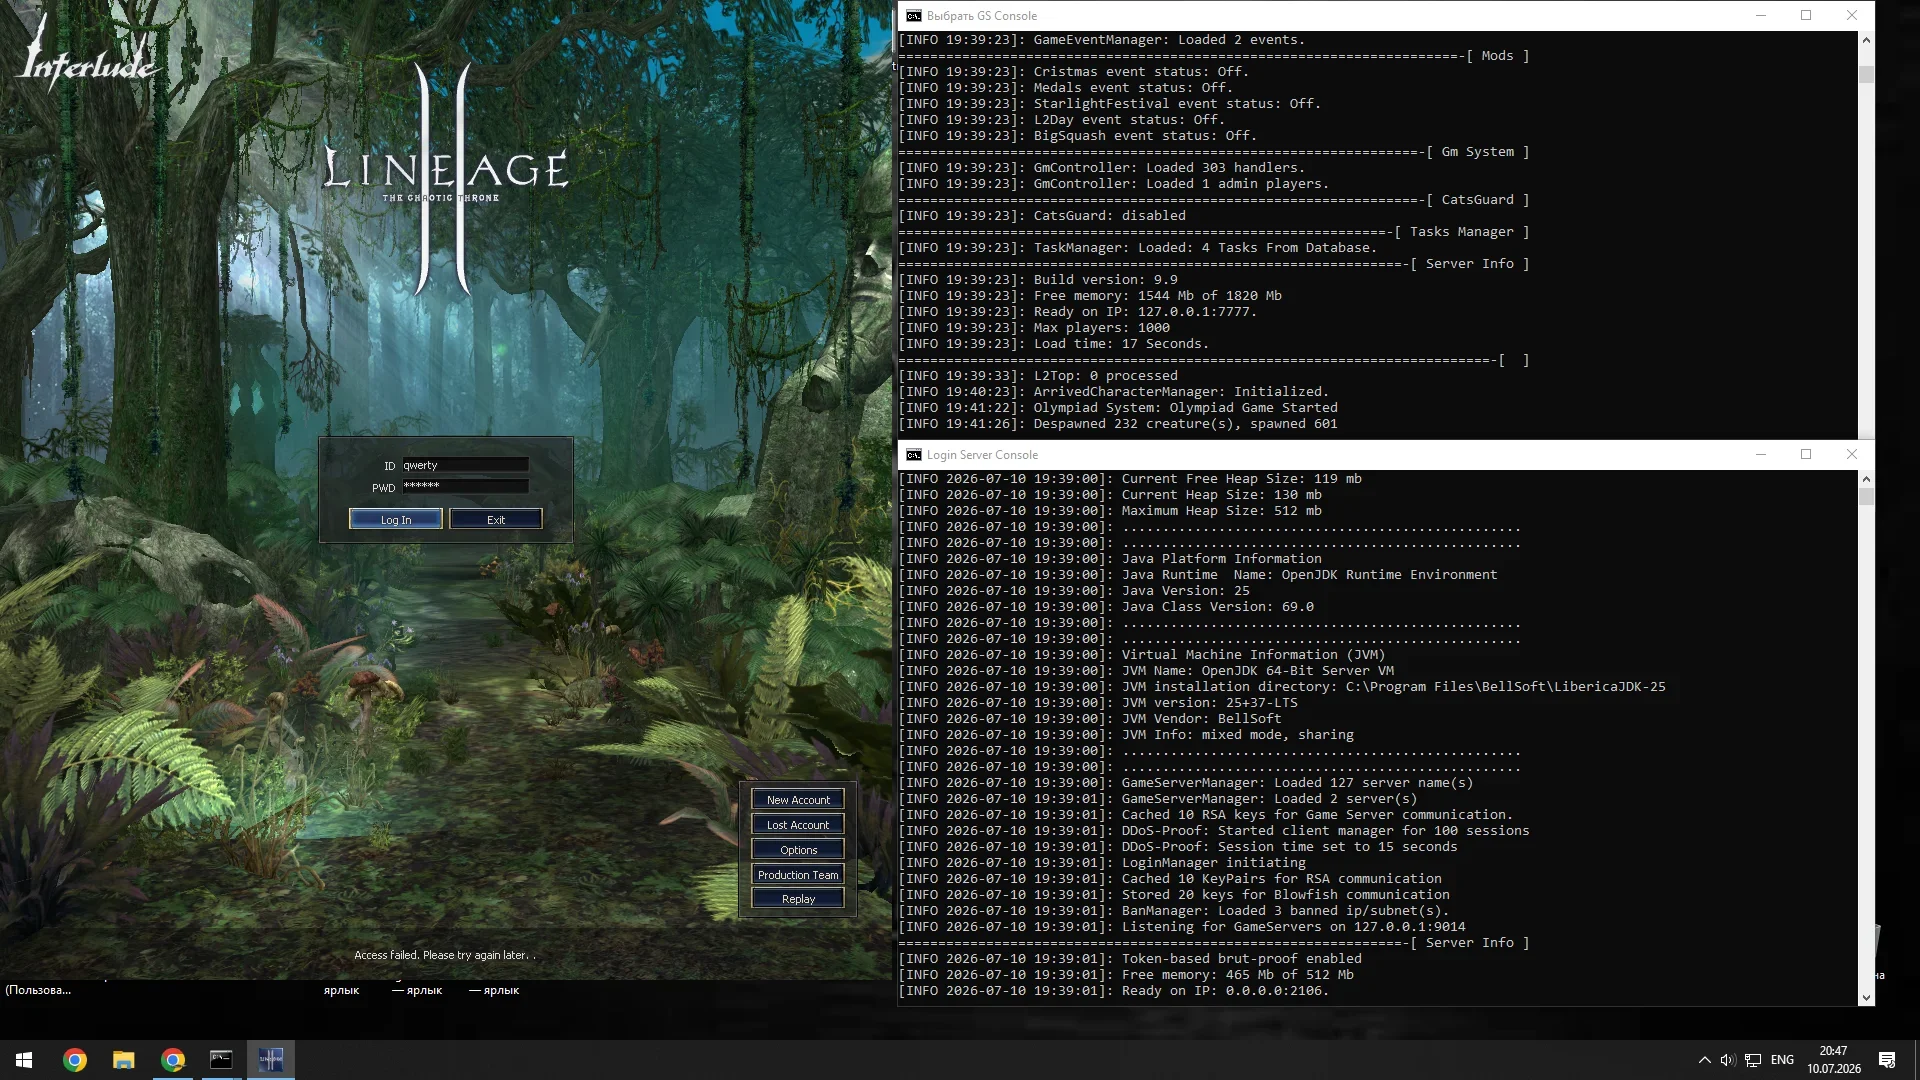Click the Login Server Console scroll down arrow
1920x1080 pixels.
pos(1866,997)
